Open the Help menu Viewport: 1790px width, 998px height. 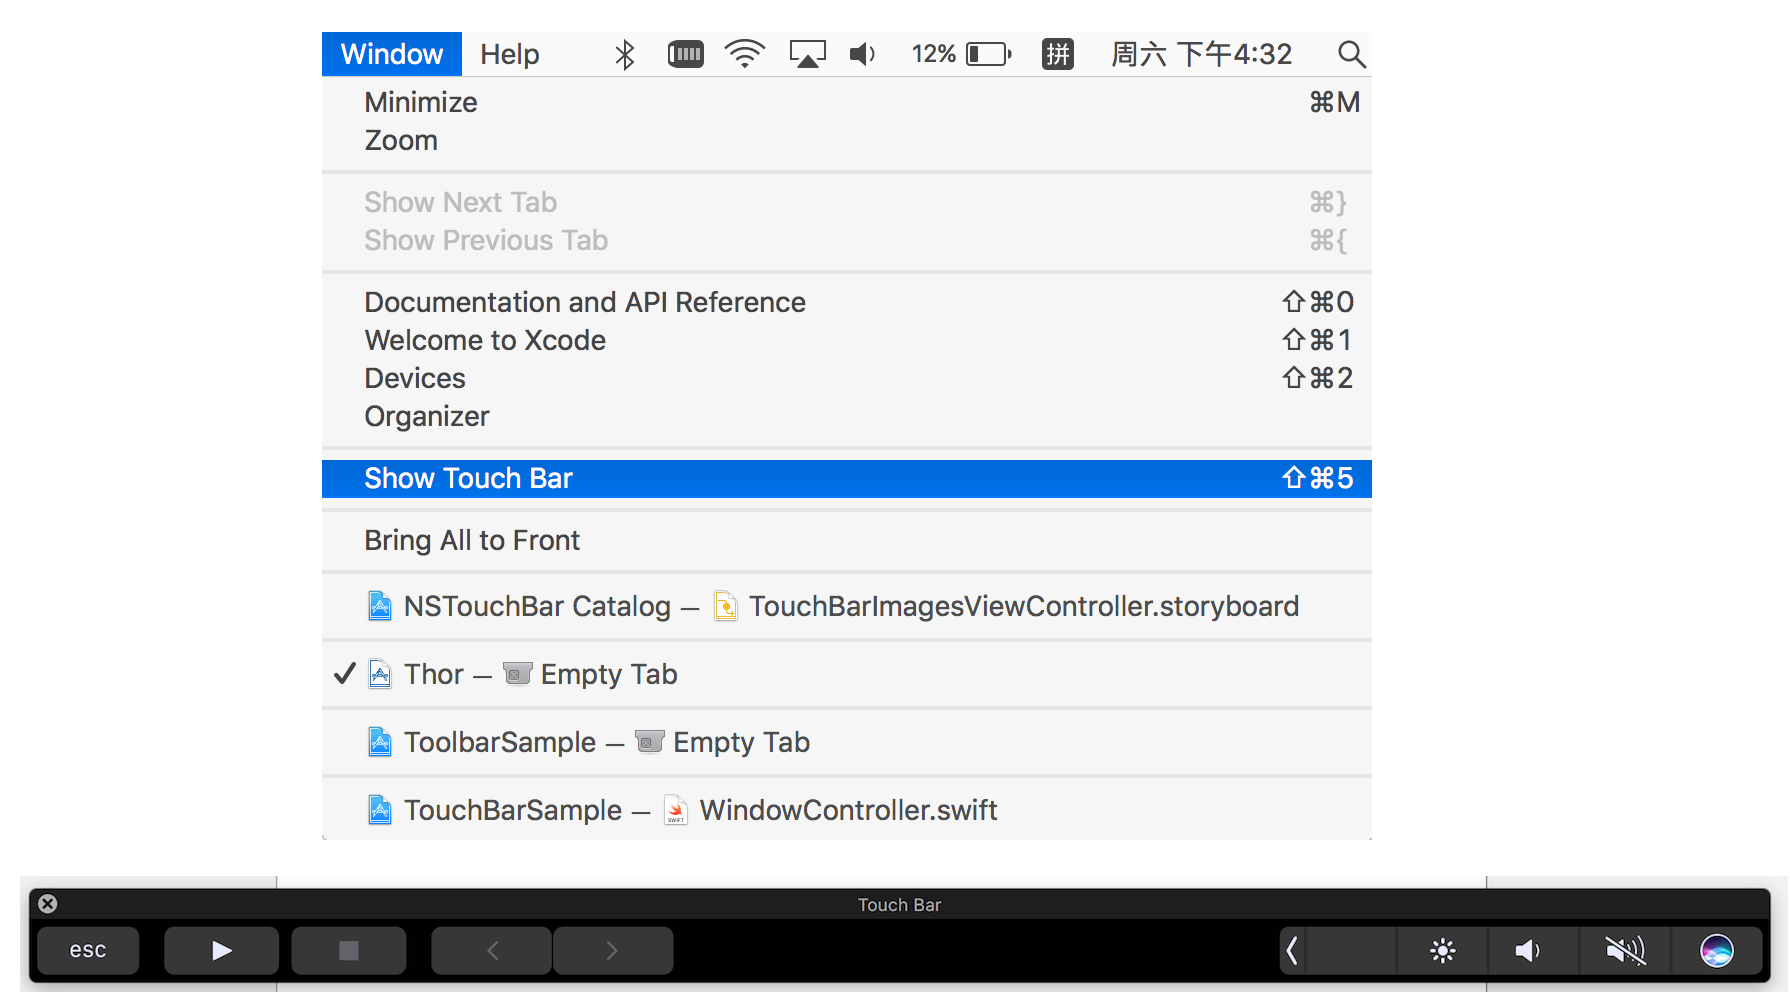click(509, 54)
